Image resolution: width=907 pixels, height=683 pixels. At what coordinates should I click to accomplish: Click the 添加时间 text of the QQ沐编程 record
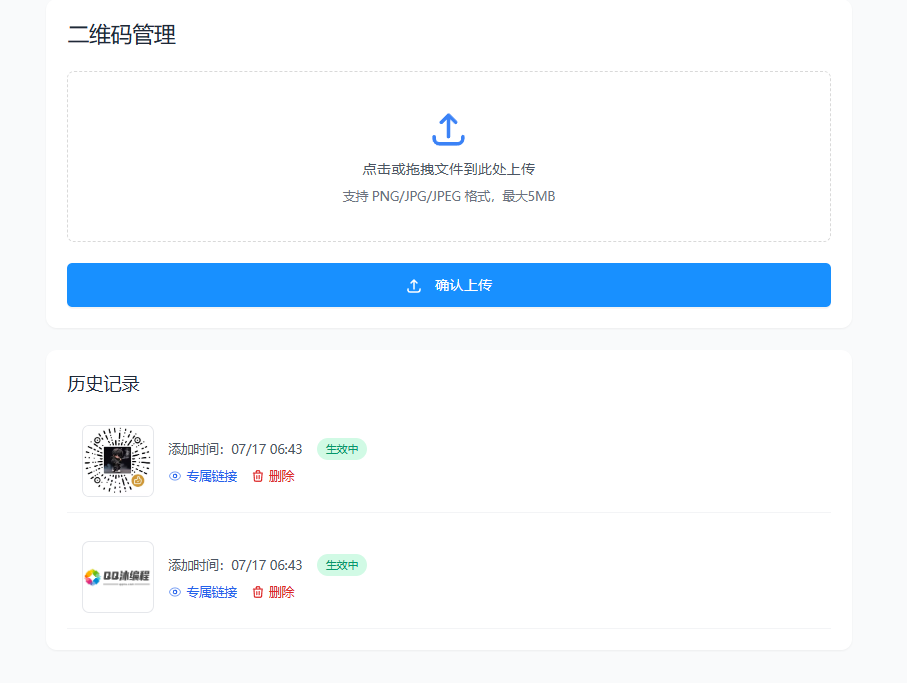point(235,565)
